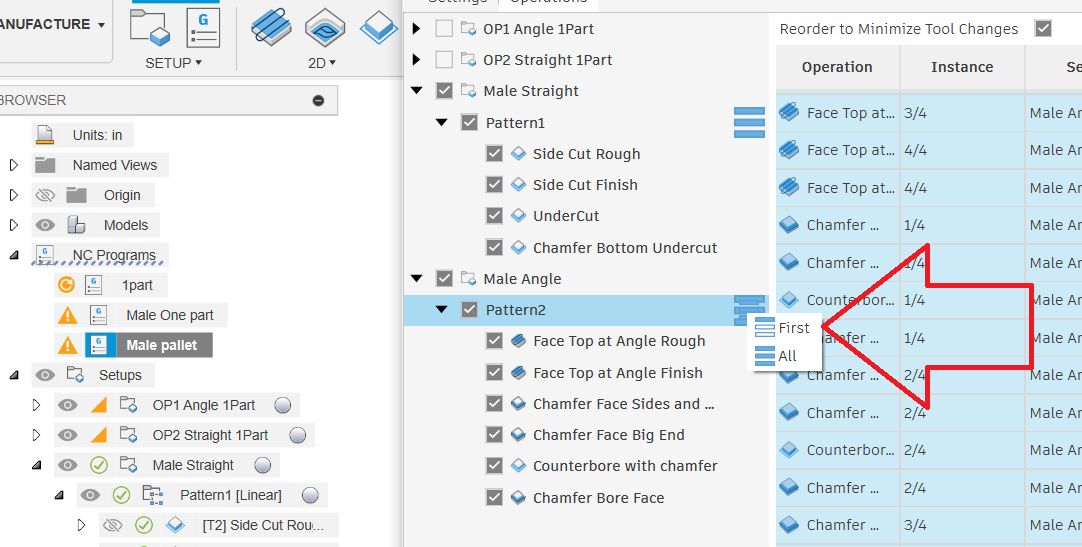Click the radio circle next to OP2 Straight 1Part

[x=297, y=435]
